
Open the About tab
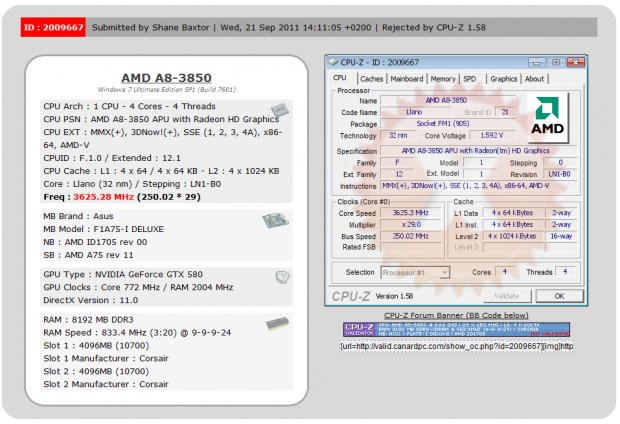(534, 79)
